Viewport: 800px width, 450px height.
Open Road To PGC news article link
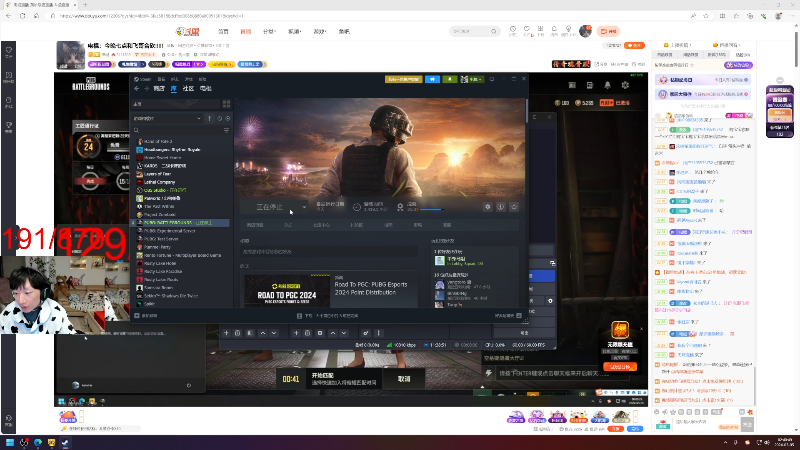click(371, 288)
